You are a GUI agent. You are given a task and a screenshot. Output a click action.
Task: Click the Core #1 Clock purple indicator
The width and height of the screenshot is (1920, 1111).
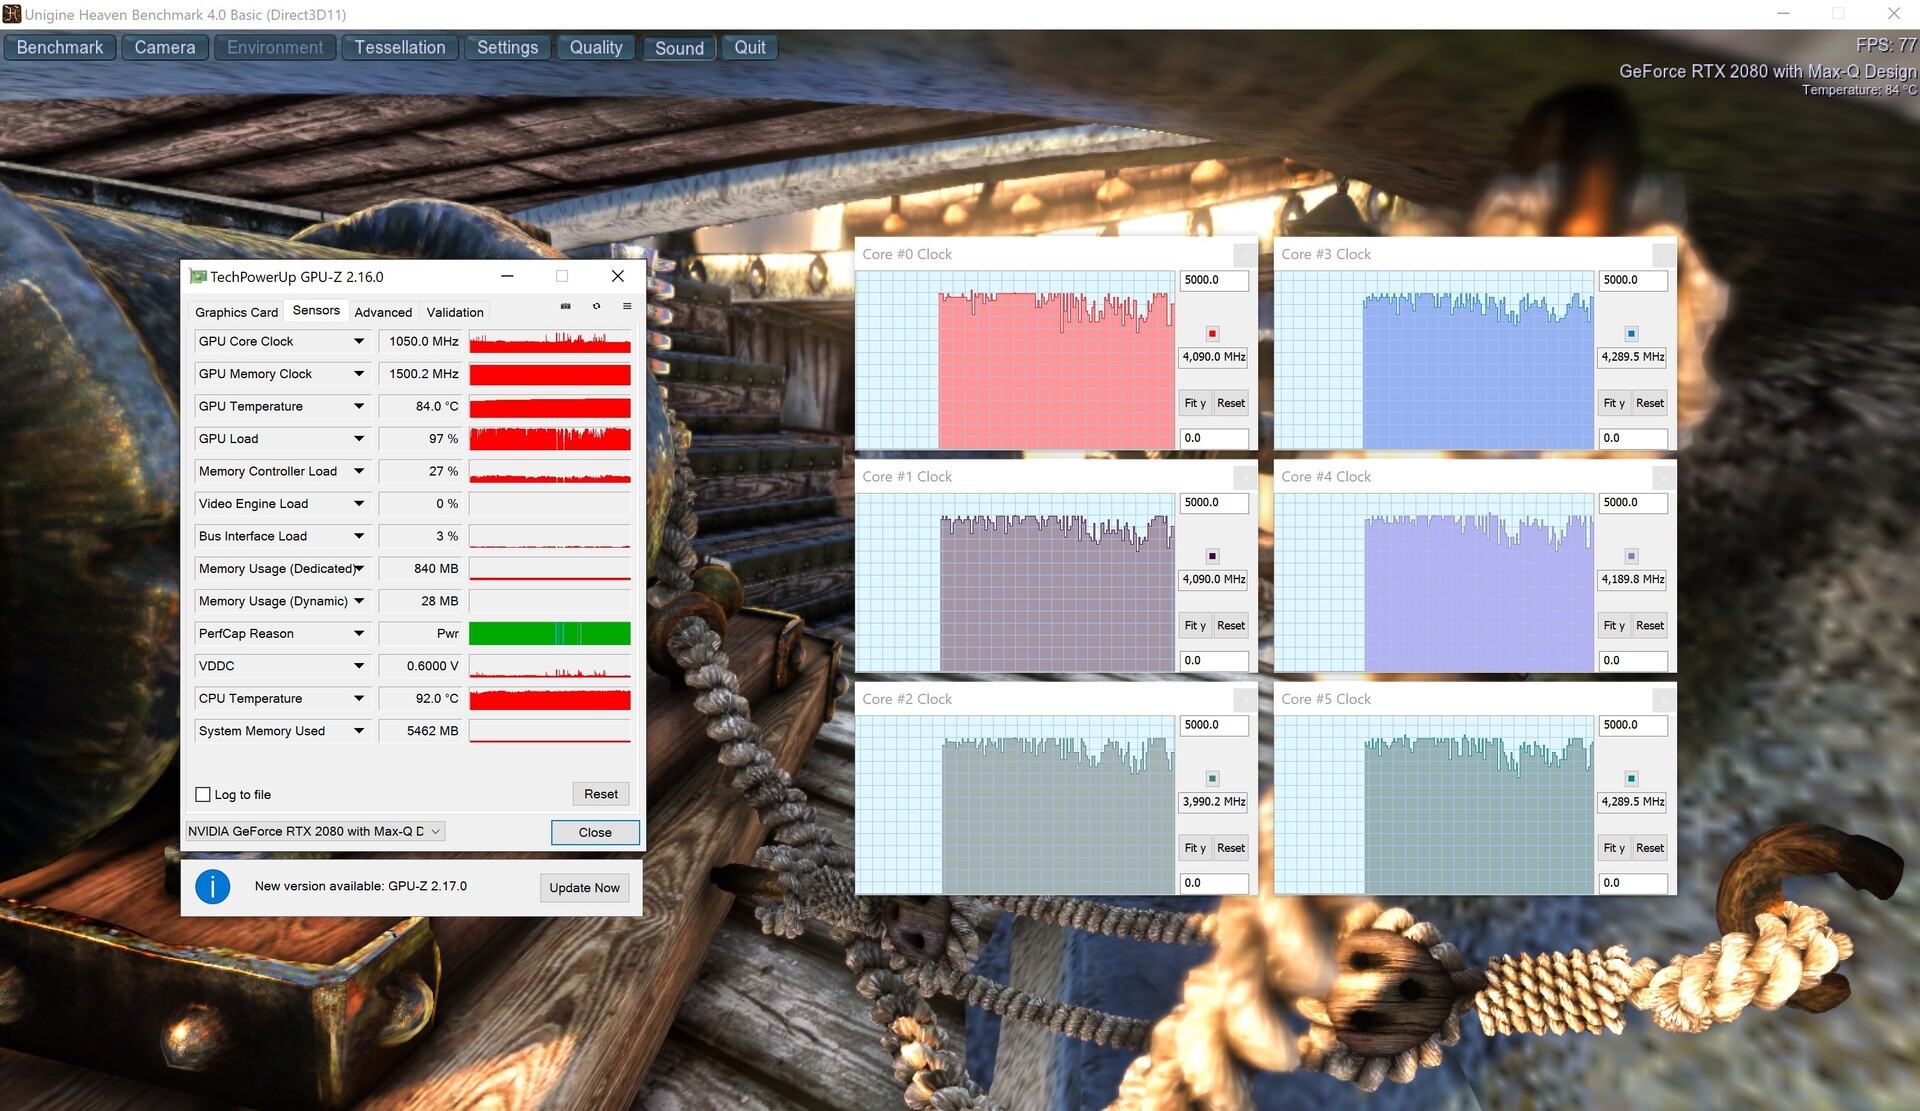tap(1212, 556)
